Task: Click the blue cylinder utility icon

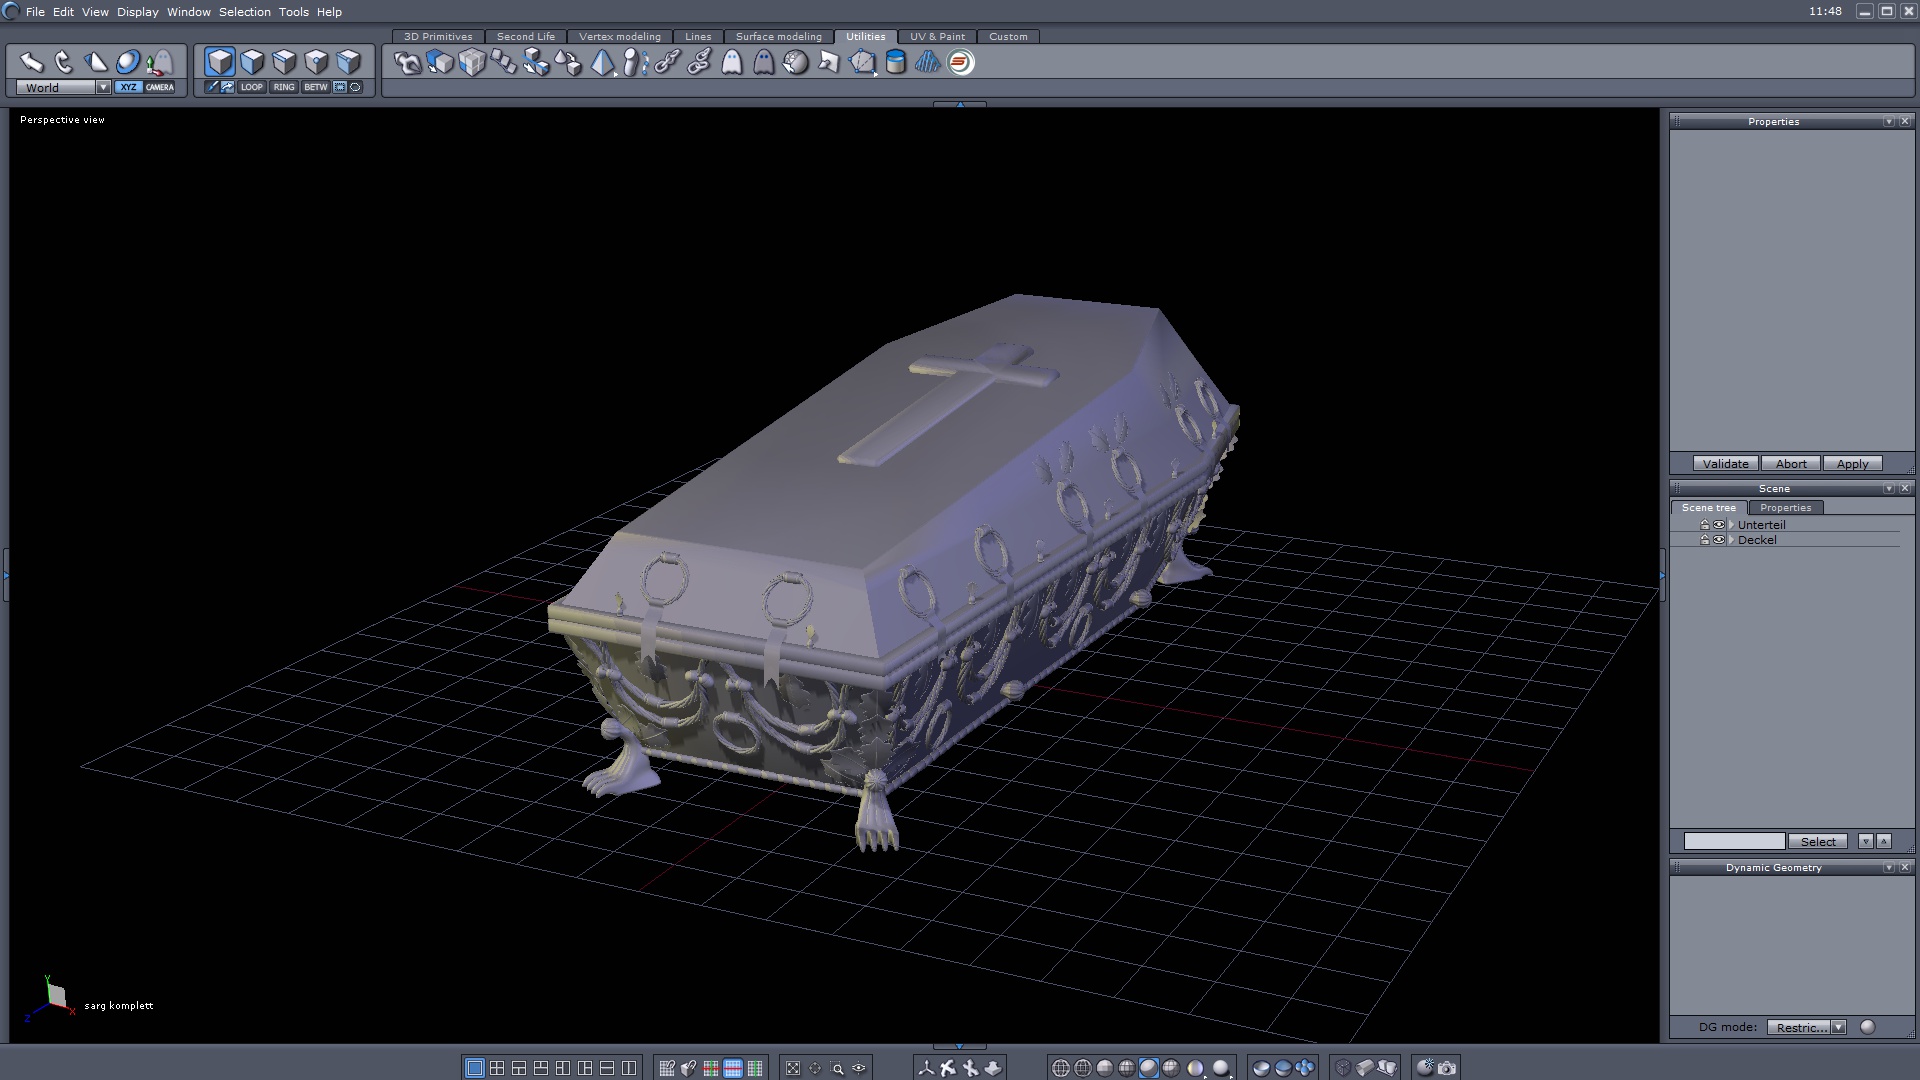Action: coord(896,63)
